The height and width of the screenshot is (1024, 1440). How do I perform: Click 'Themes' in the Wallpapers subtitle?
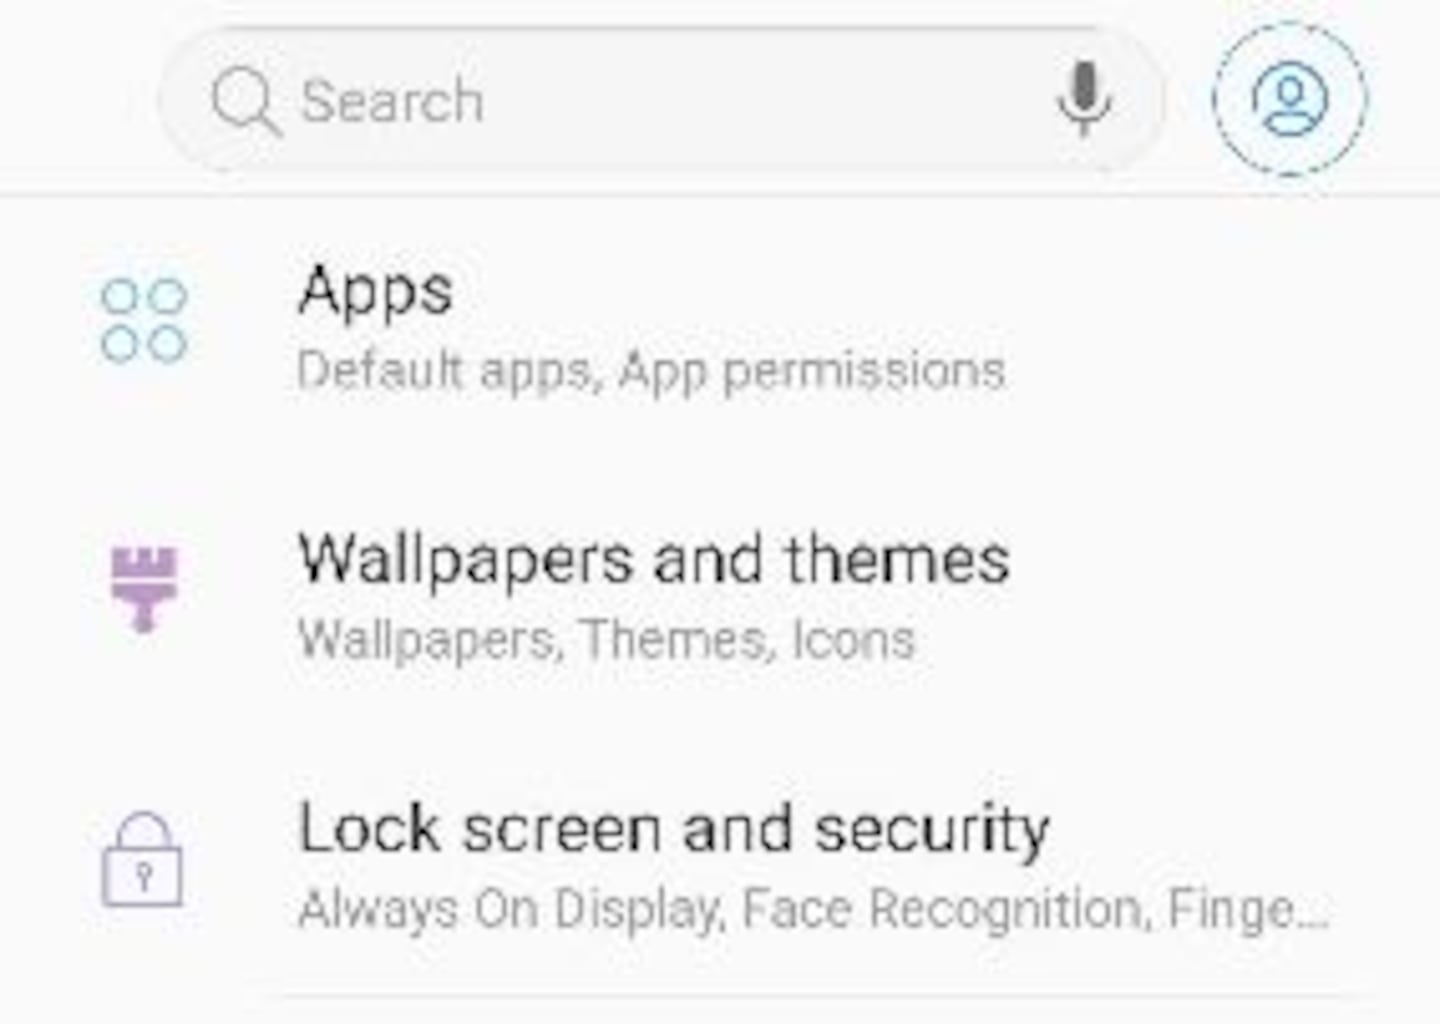point(677,640)
